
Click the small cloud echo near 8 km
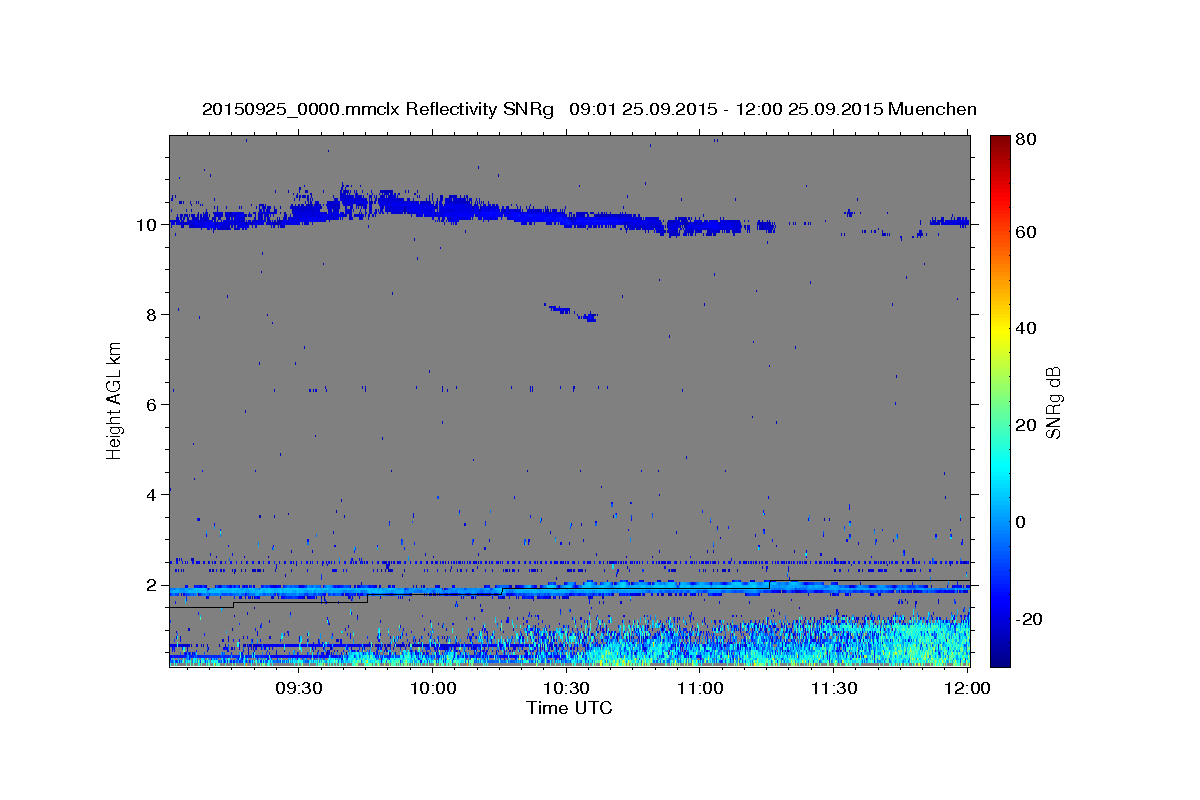pyautogui.click(x=572, y=312)
